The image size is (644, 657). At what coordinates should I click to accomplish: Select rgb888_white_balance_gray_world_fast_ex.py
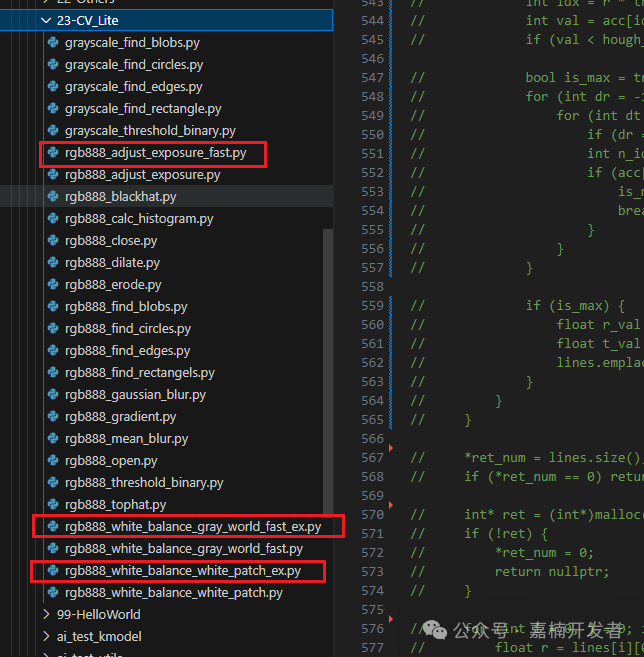192,527
